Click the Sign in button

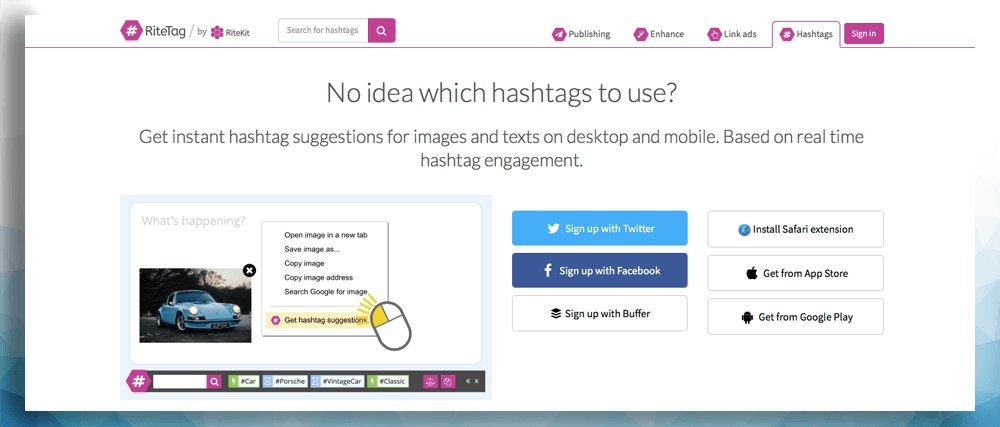pos(864,34)
